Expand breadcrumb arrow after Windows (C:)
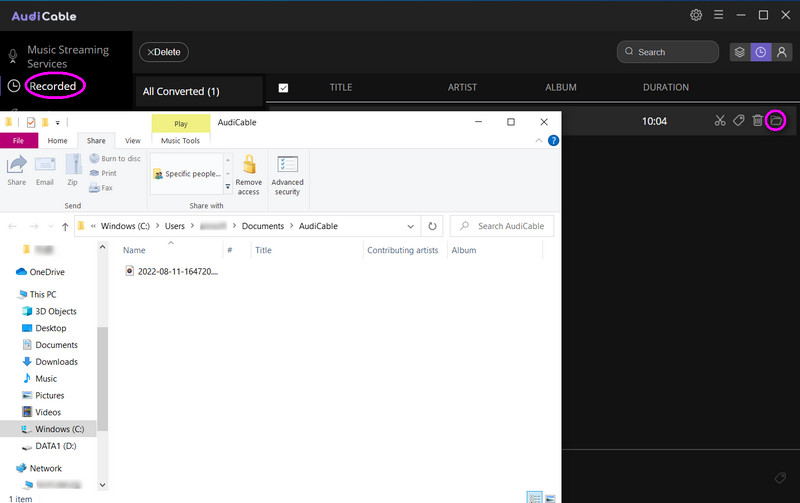The width and height of the screenshot is (800, 503). point(157,226)
